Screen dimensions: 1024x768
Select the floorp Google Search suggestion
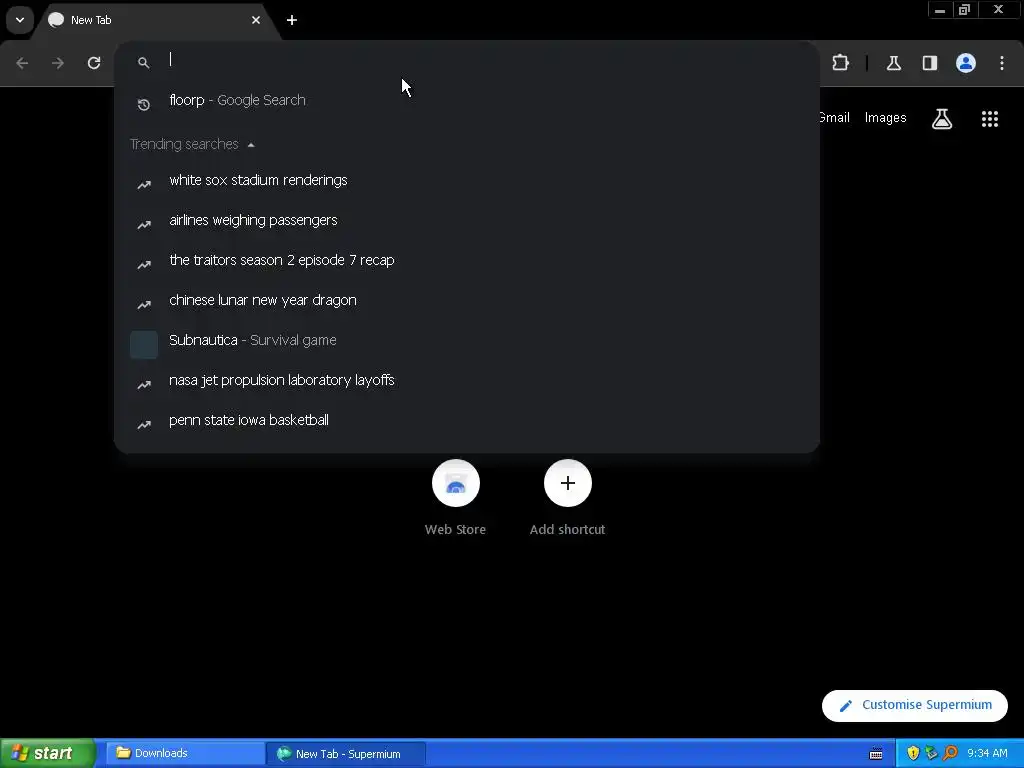click(x=467, y=101)
